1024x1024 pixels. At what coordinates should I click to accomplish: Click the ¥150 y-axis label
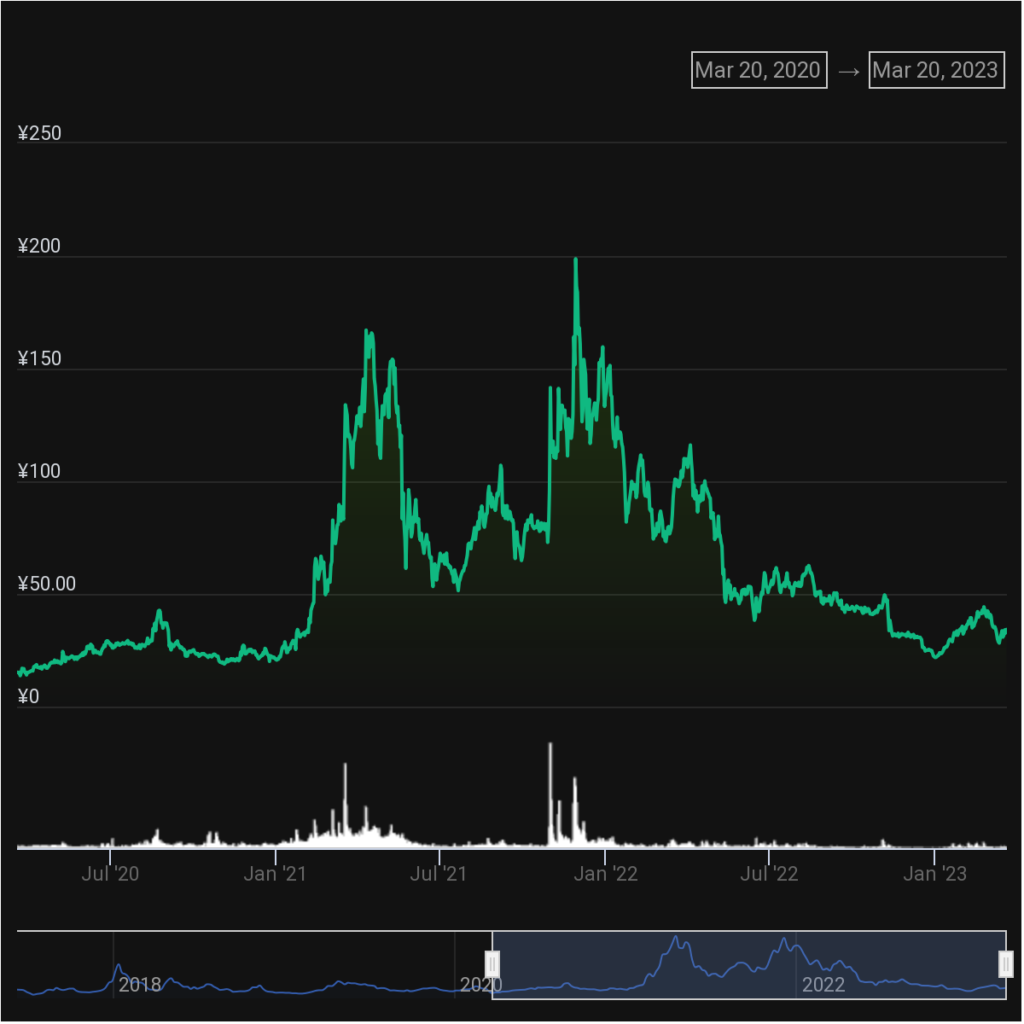[39, 359]
